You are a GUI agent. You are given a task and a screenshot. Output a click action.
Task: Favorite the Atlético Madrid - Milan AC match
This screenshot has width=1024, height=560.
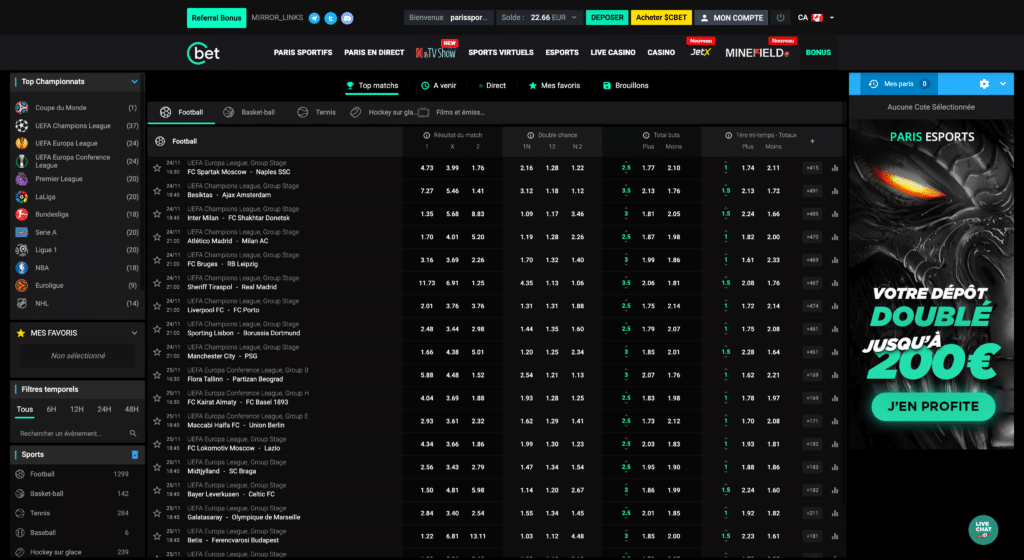157,238
